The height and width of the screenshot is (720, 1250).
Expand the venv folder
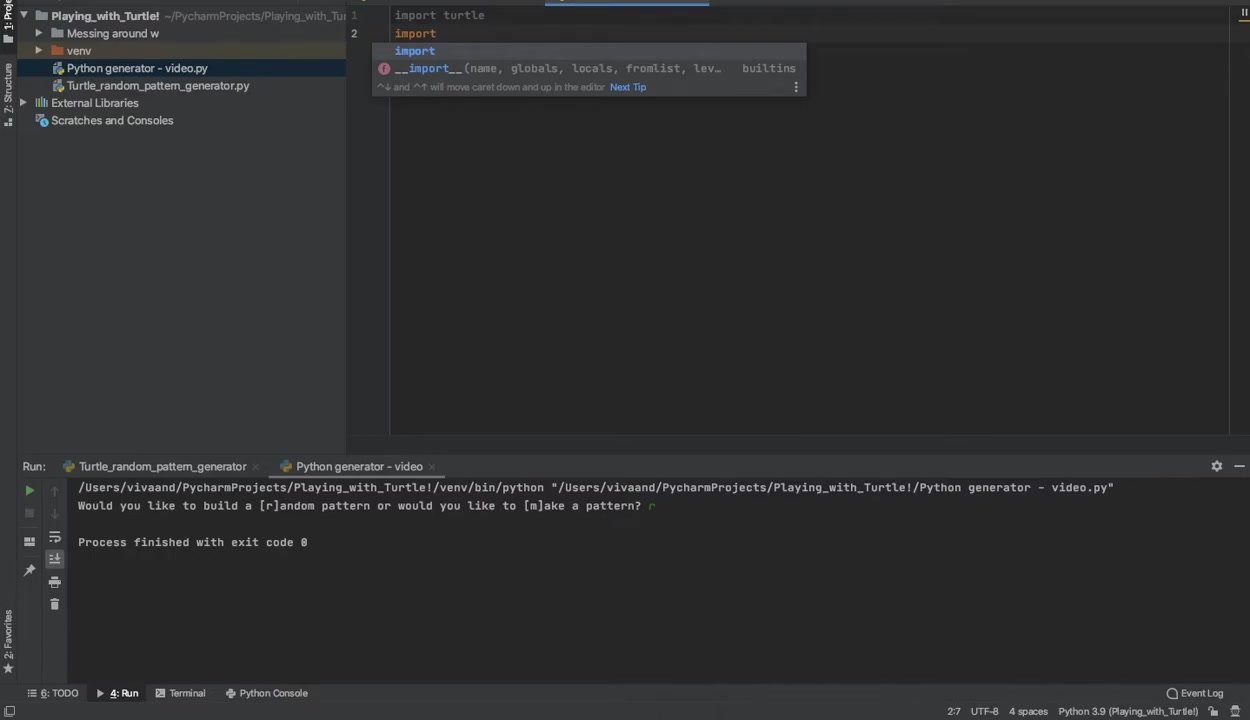pyautogui.click(x=39, y=51)
